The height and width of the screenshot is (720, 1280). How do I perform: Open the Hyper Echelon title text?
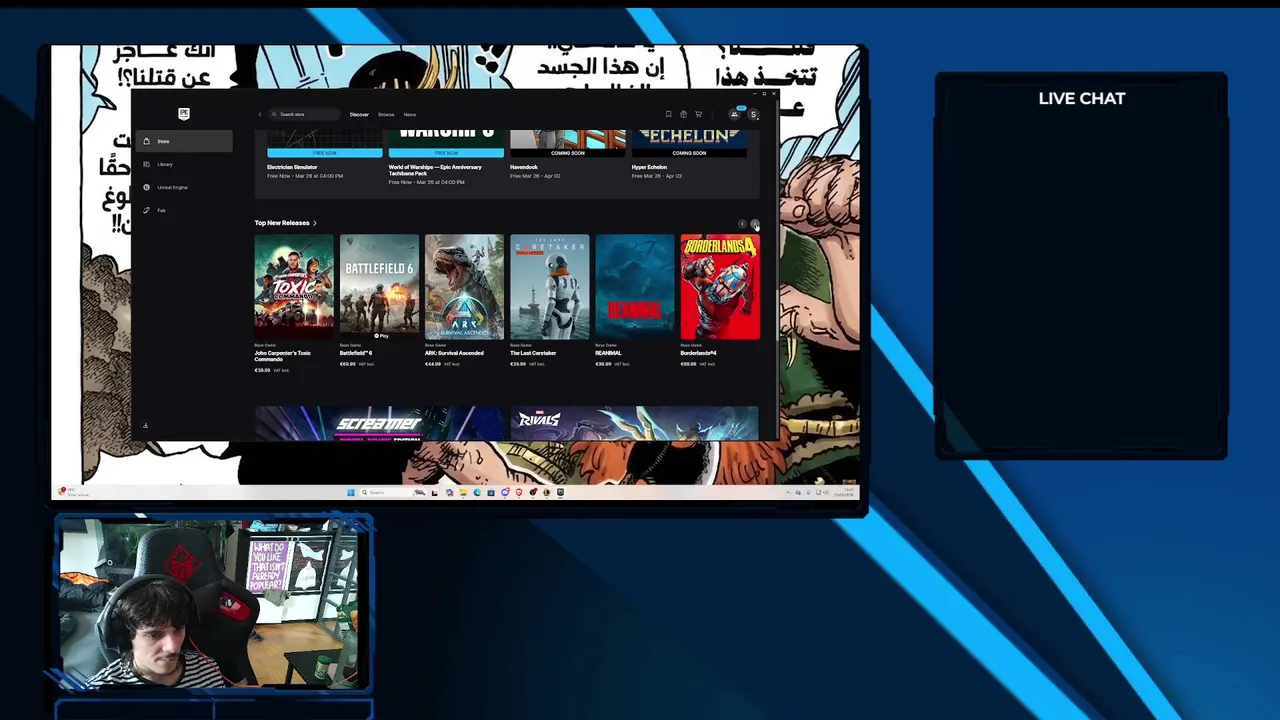coord(649,167)
